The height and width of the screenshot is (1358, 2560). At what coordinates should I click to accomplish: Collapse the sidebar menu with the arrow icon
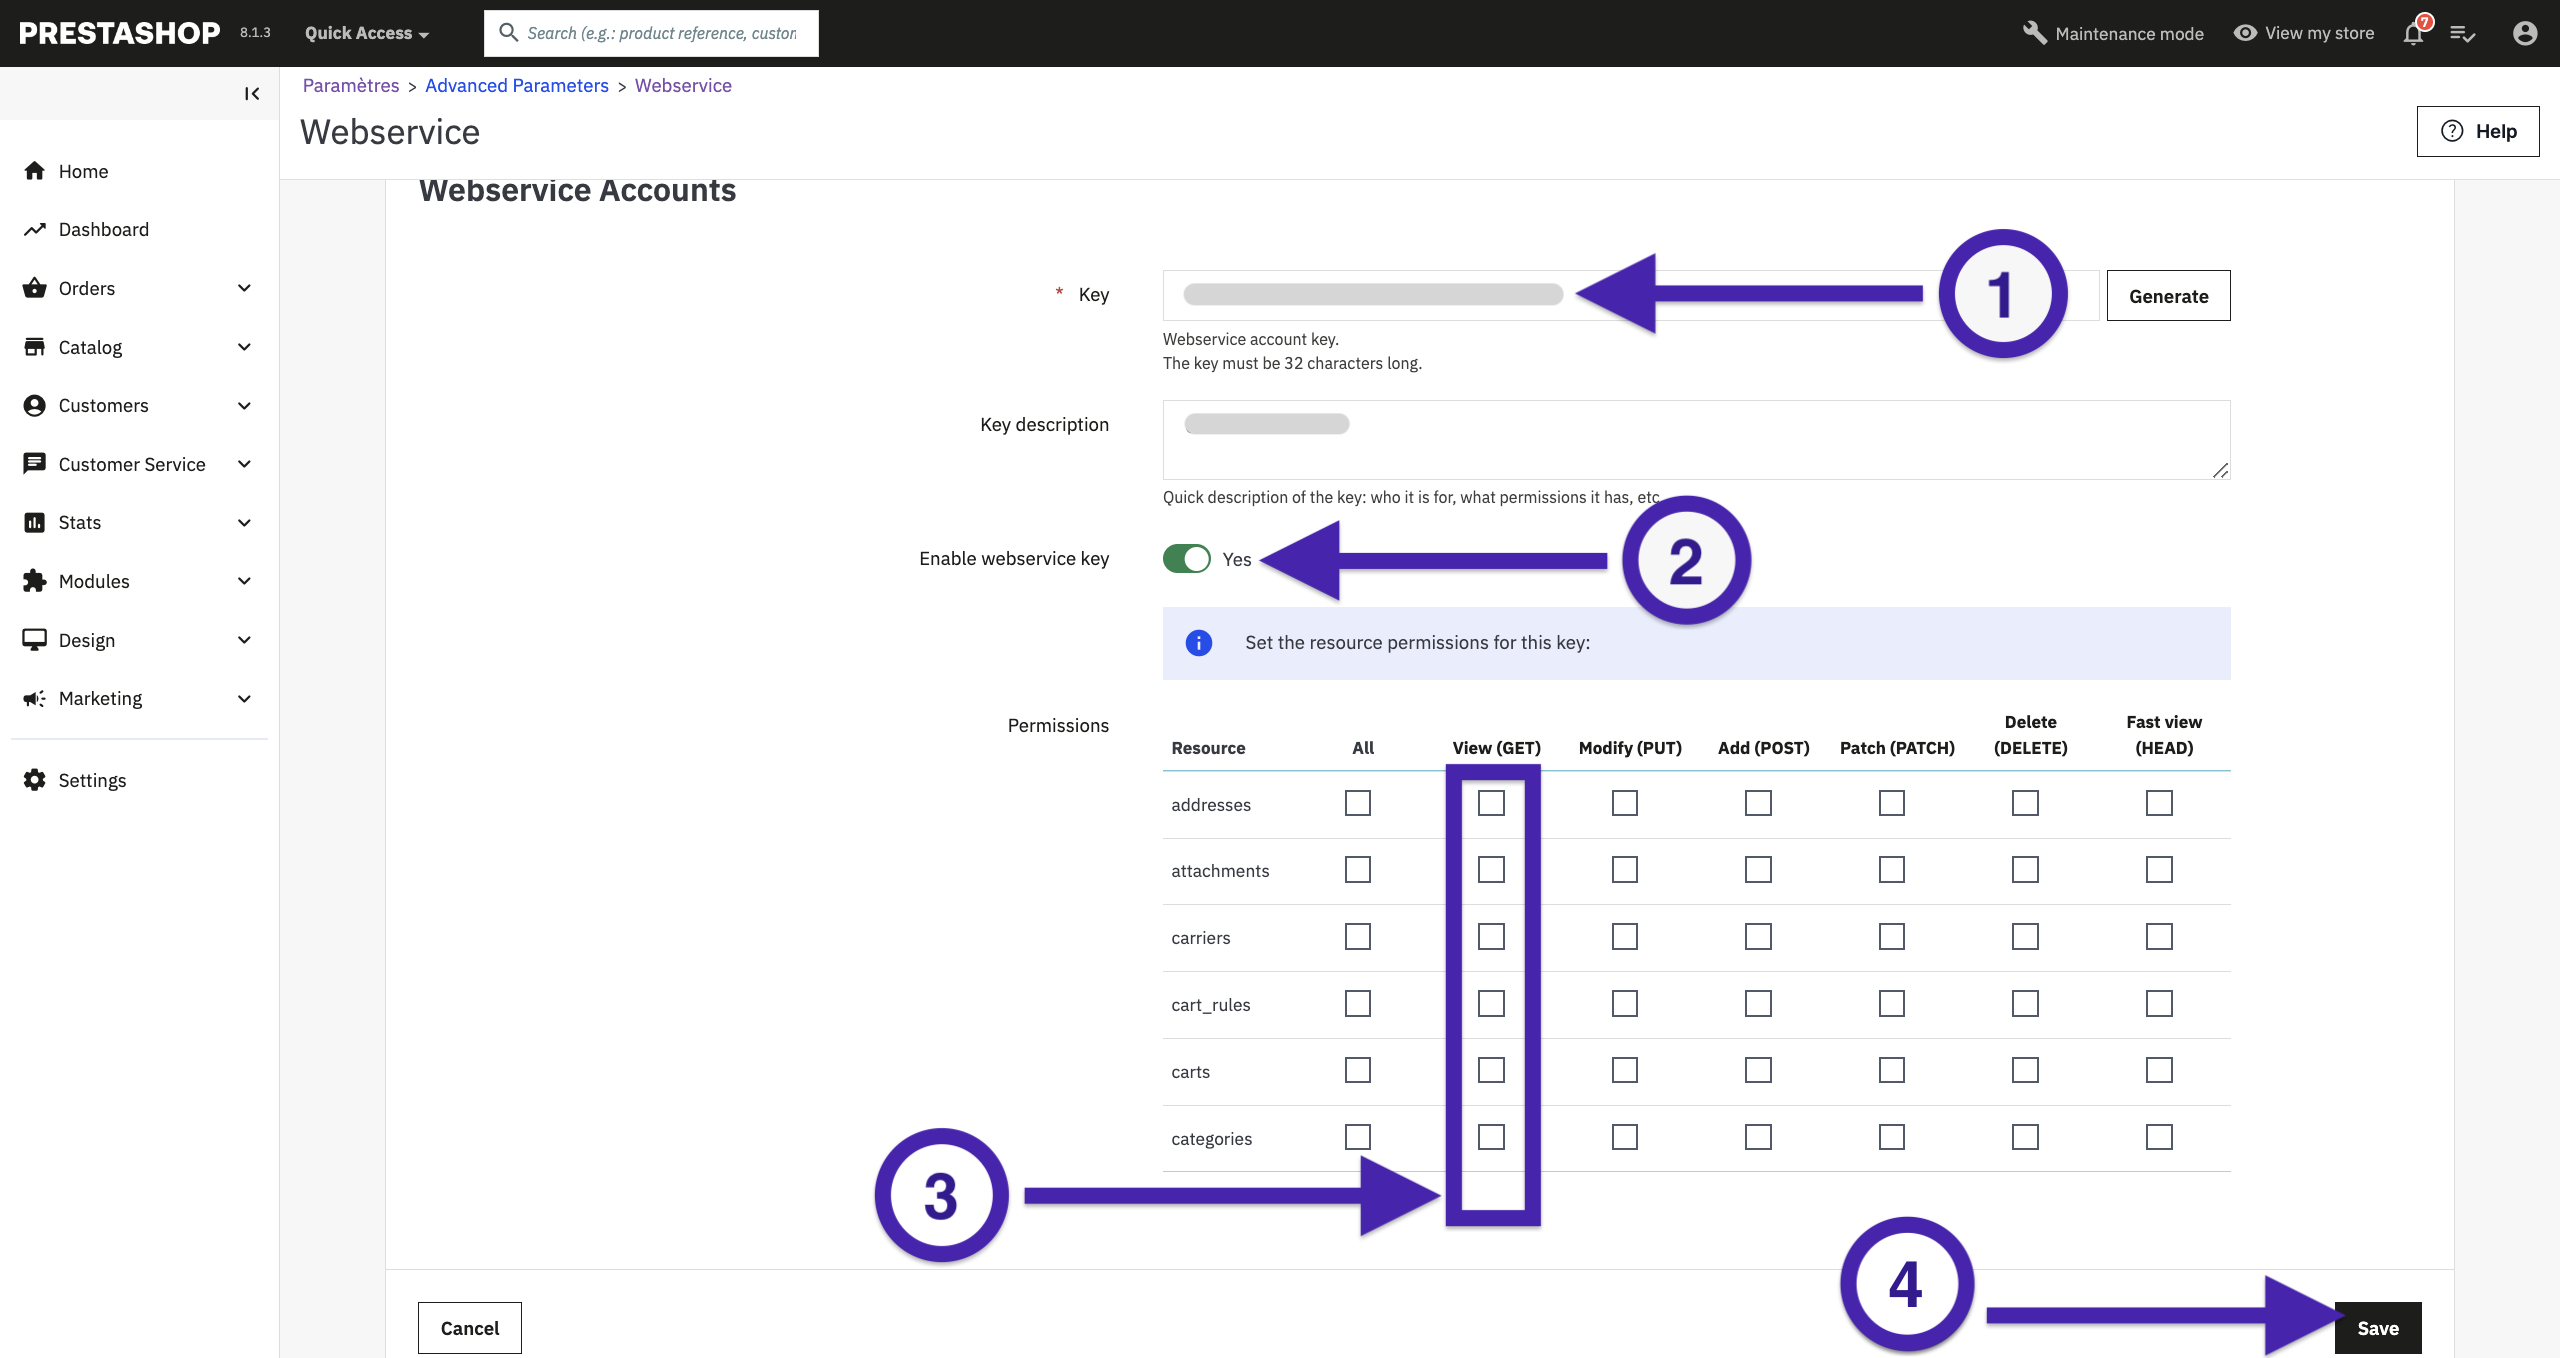[x=251, y=94]
